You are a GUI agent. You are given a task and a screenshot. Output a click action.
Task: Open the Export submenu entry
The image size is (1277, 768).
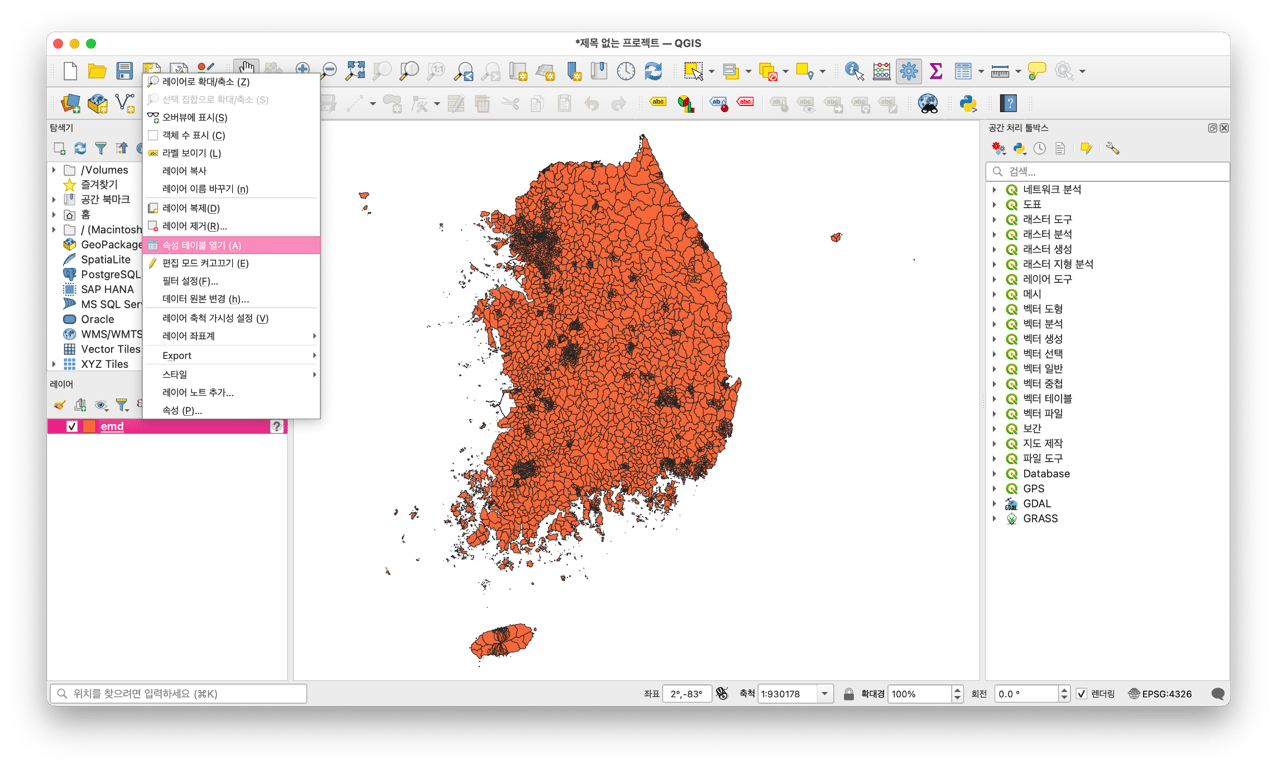pyautogui.click(x=177, y=355)
